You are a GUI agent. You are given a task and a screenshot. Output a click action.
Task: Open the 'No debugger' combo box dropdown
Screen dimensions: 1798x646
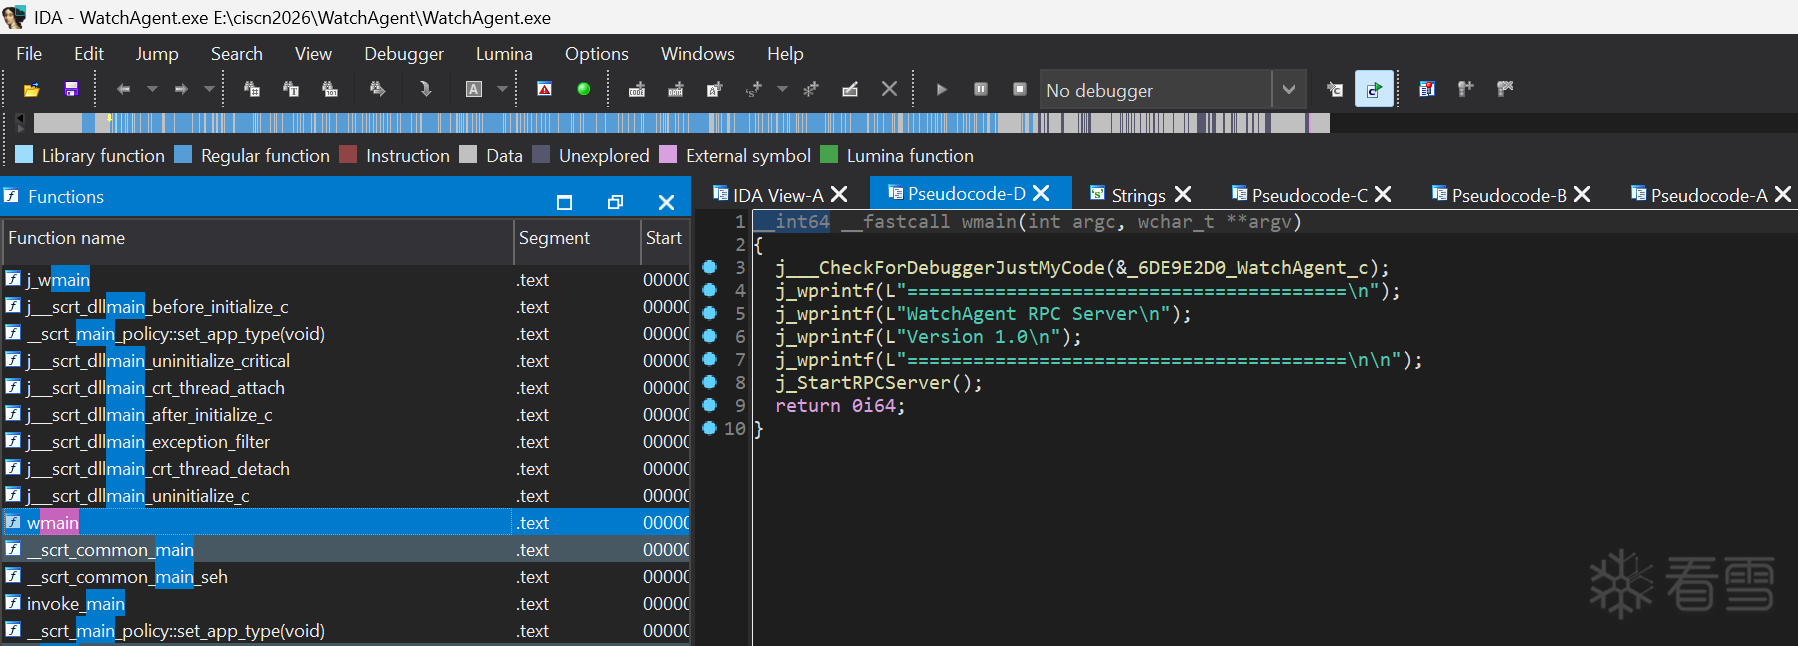click(x=1289, y=90)
